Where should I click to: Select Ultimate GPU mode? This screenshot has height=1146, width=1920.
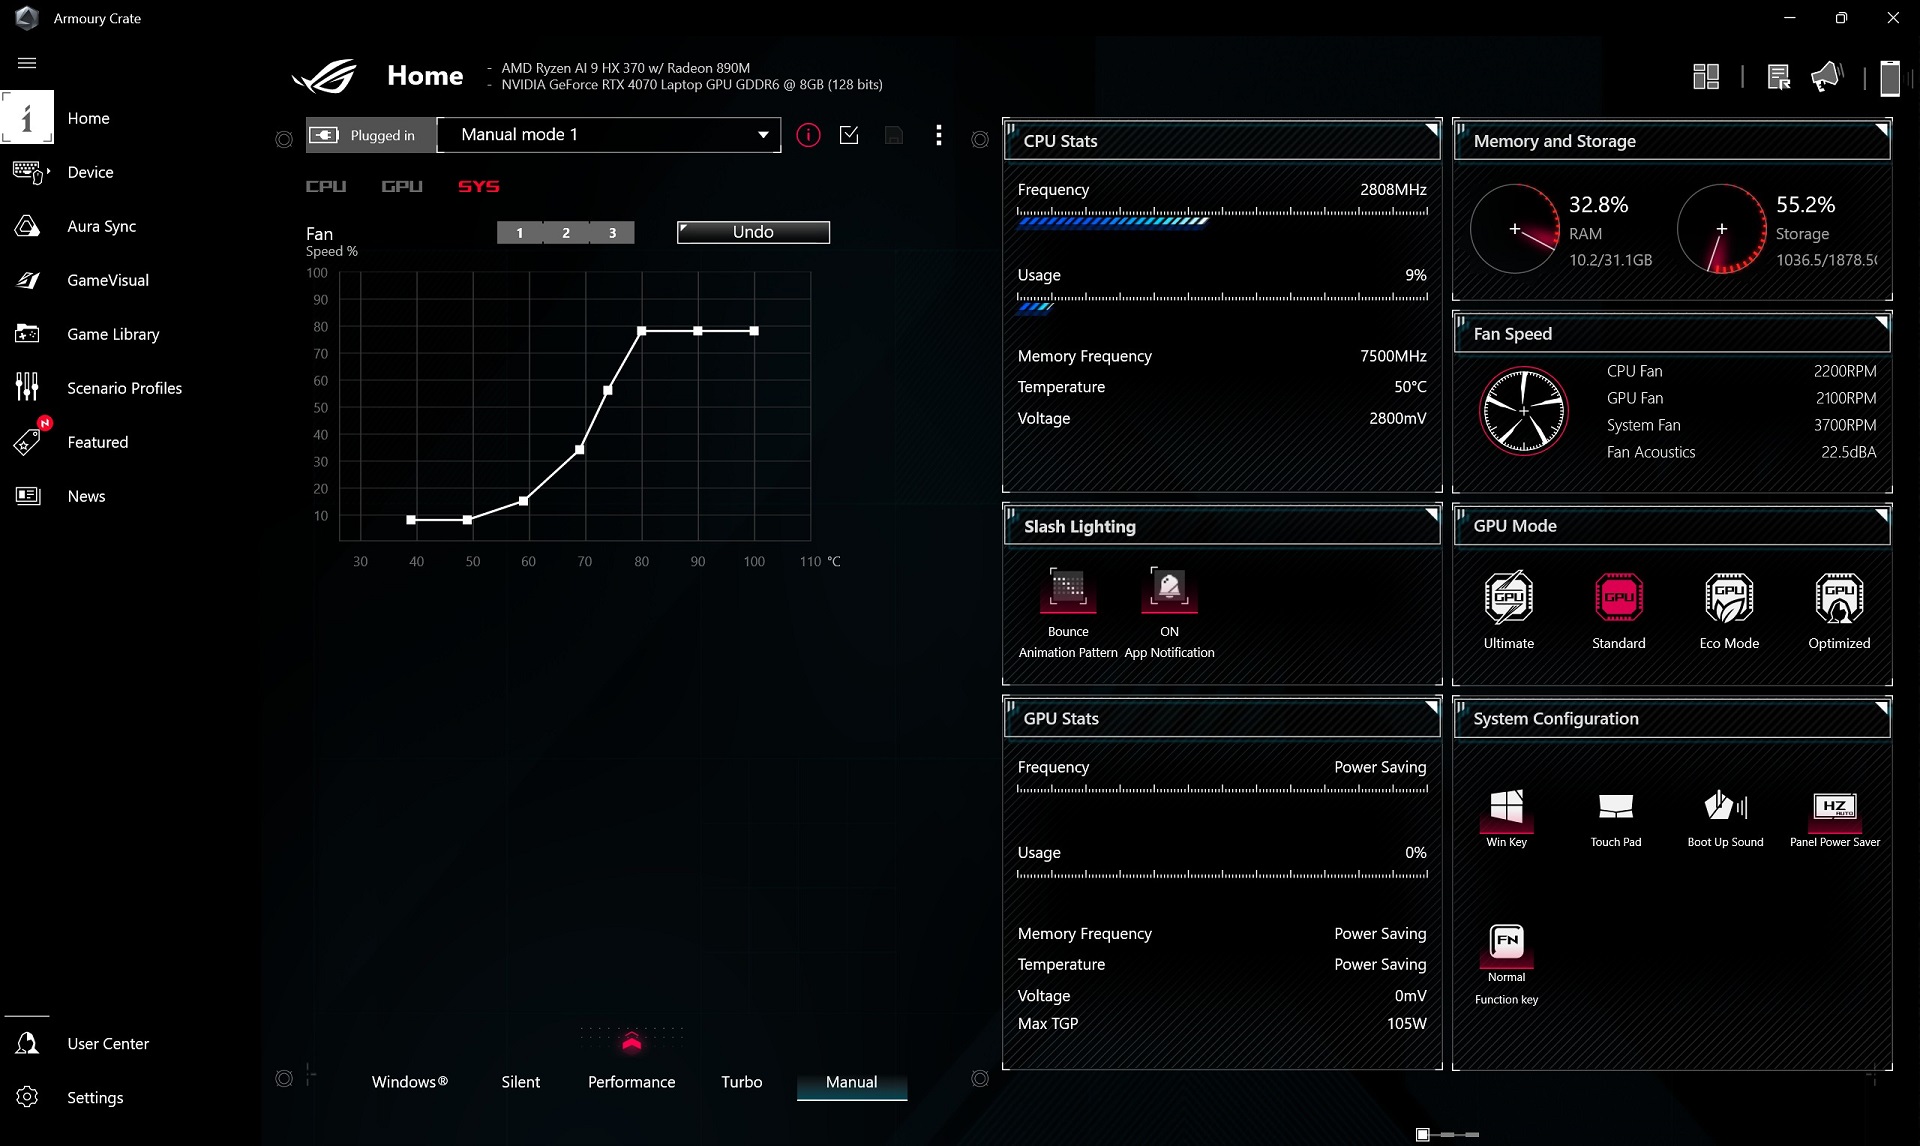click(x=1509, y=598)
